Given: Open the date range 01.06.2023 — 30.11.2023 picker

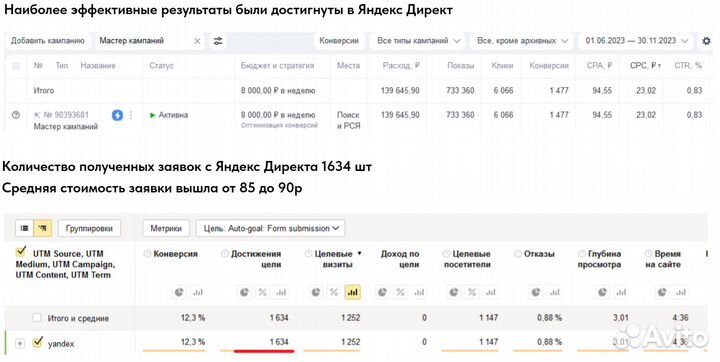Looking at the screenshot, I should 636,41.
